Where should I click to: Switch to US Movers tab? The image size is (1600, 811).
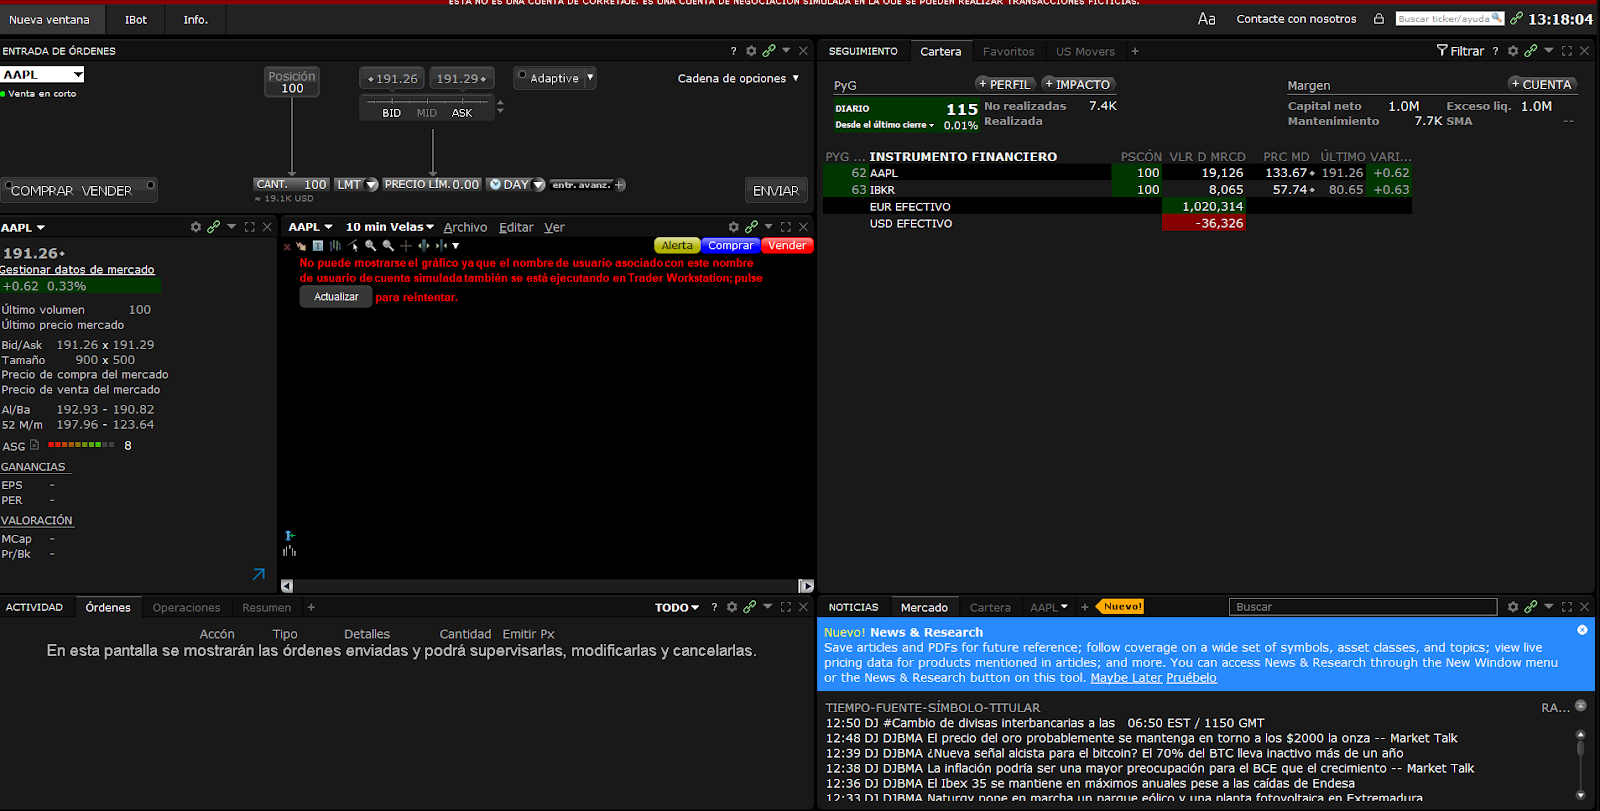click(x=1085, y=51)
